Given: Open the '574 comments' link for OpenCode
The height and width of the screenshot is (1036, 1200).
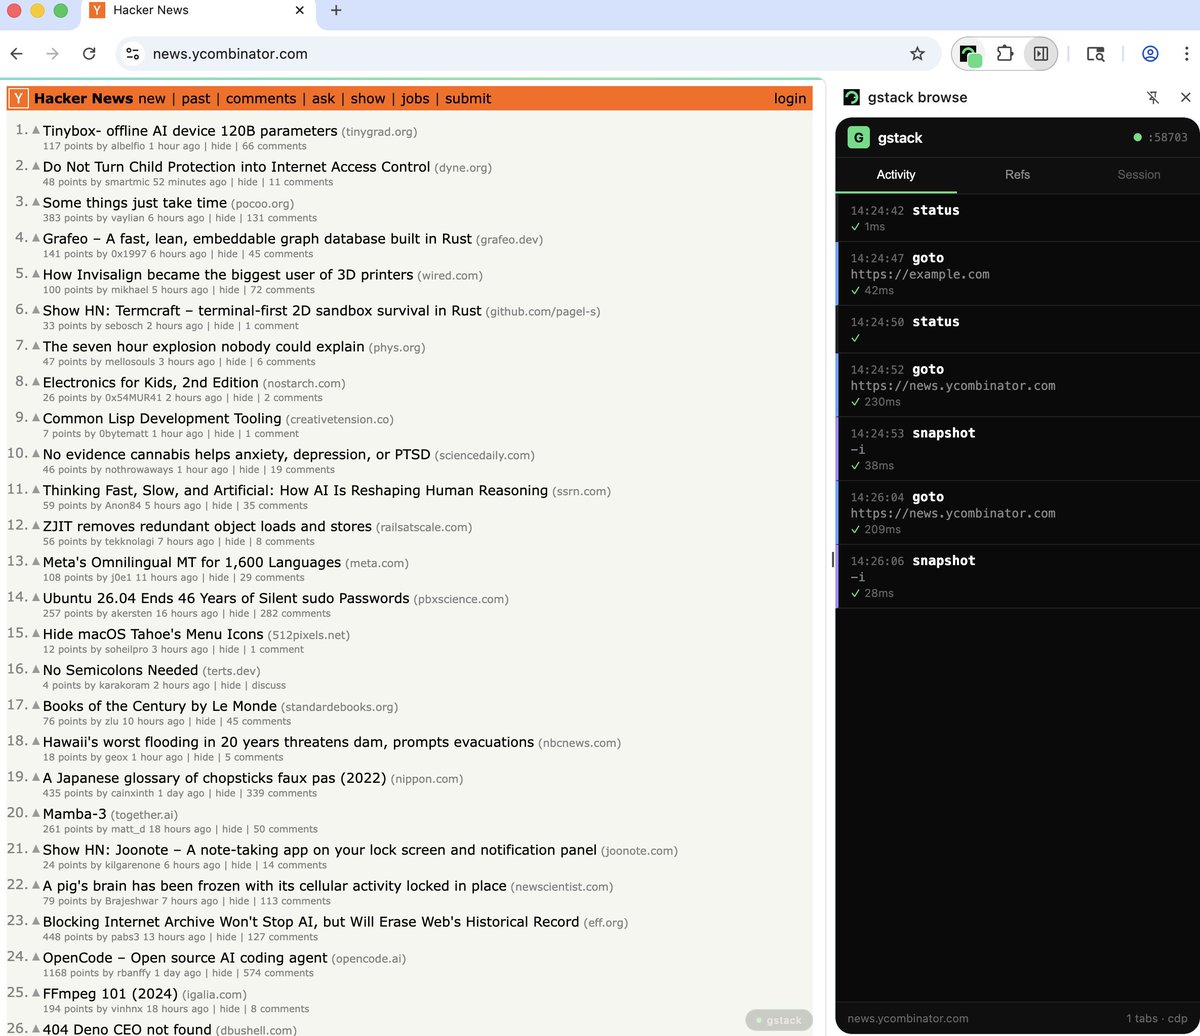Looking at the screenshot, I should tap(278, 973).
